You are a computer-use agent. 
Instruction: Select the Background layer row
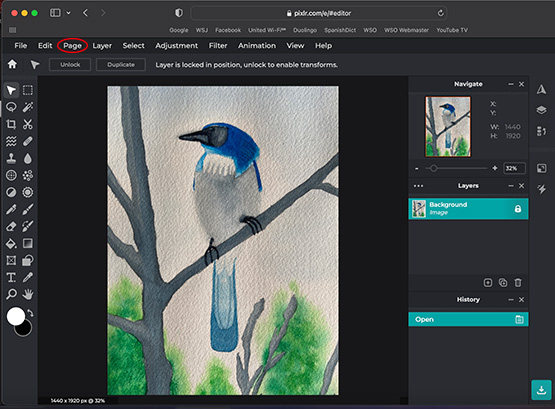[468, 209]
